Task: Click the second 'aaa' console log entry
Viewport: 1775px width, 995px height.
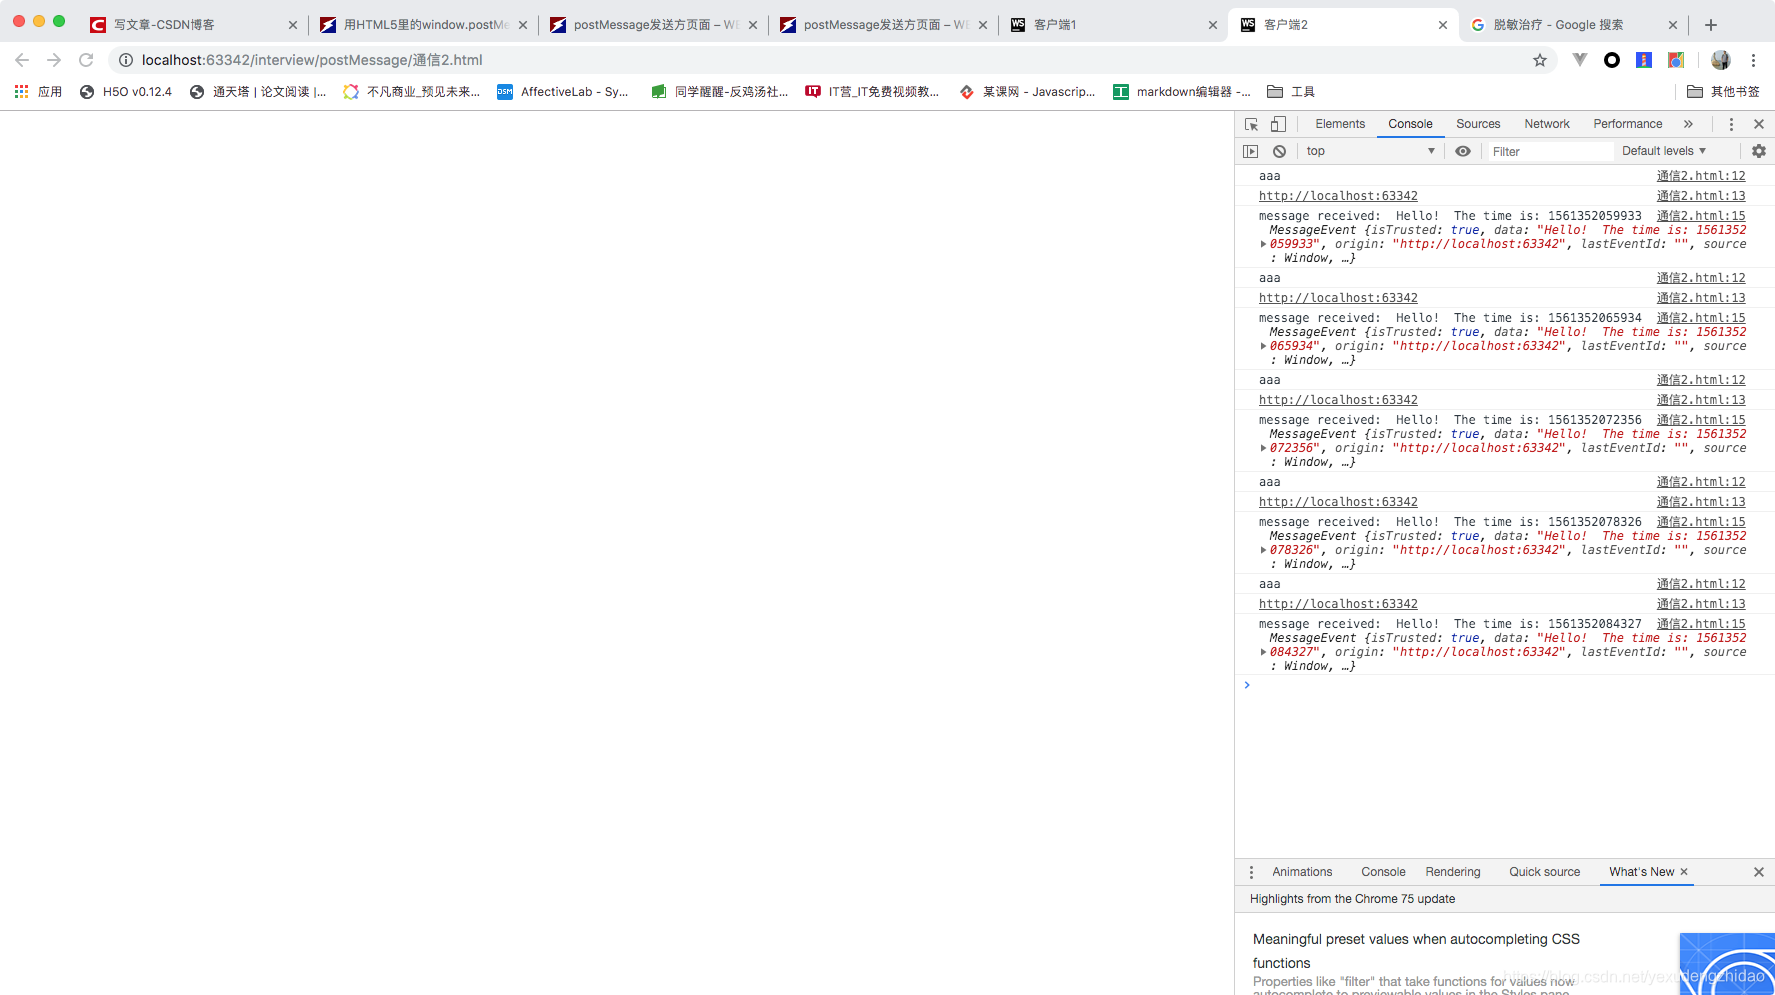Action: (1270, 278)
